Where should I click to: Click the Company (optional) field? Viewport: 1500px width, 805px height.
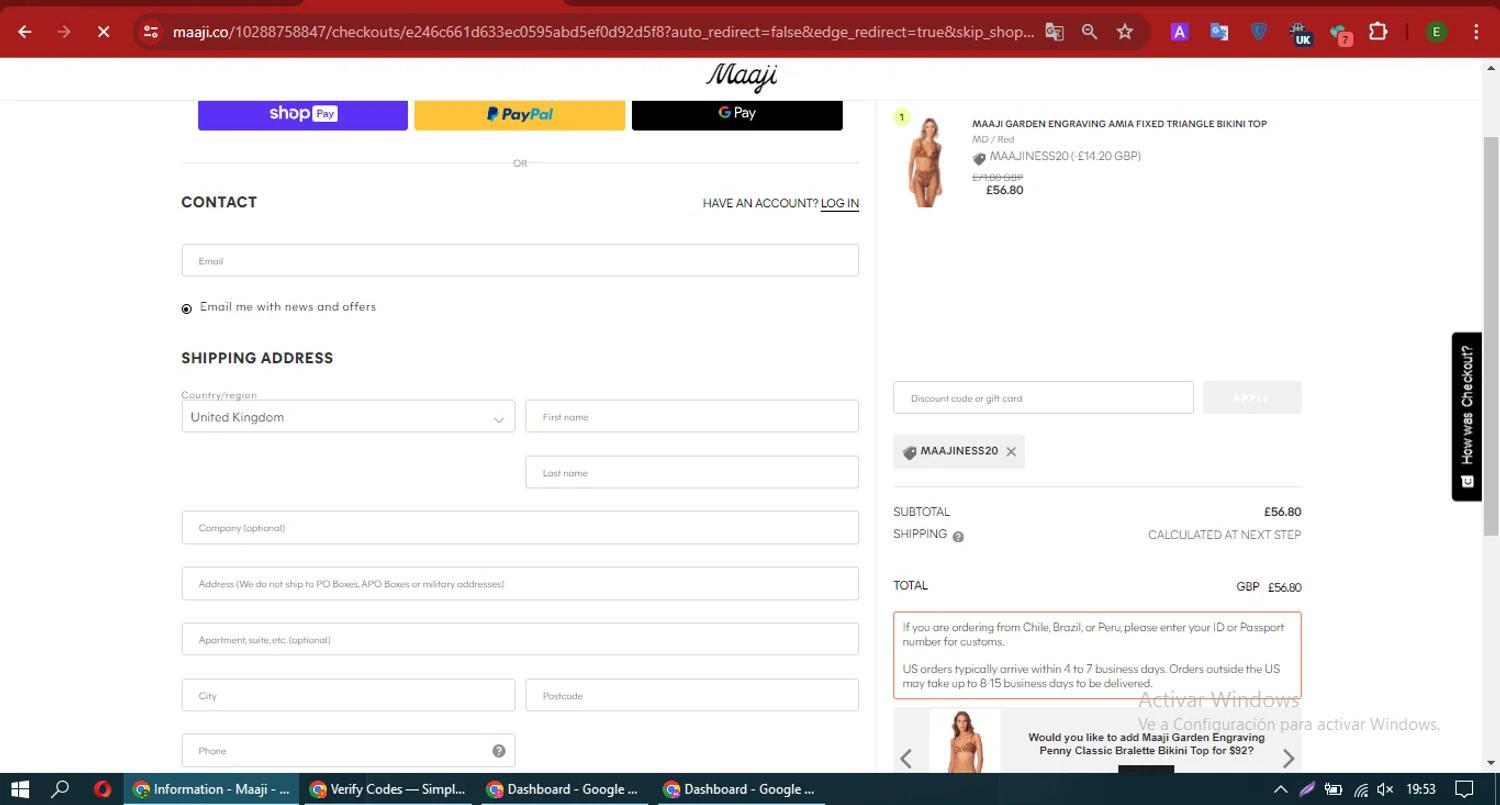[520, 528]
